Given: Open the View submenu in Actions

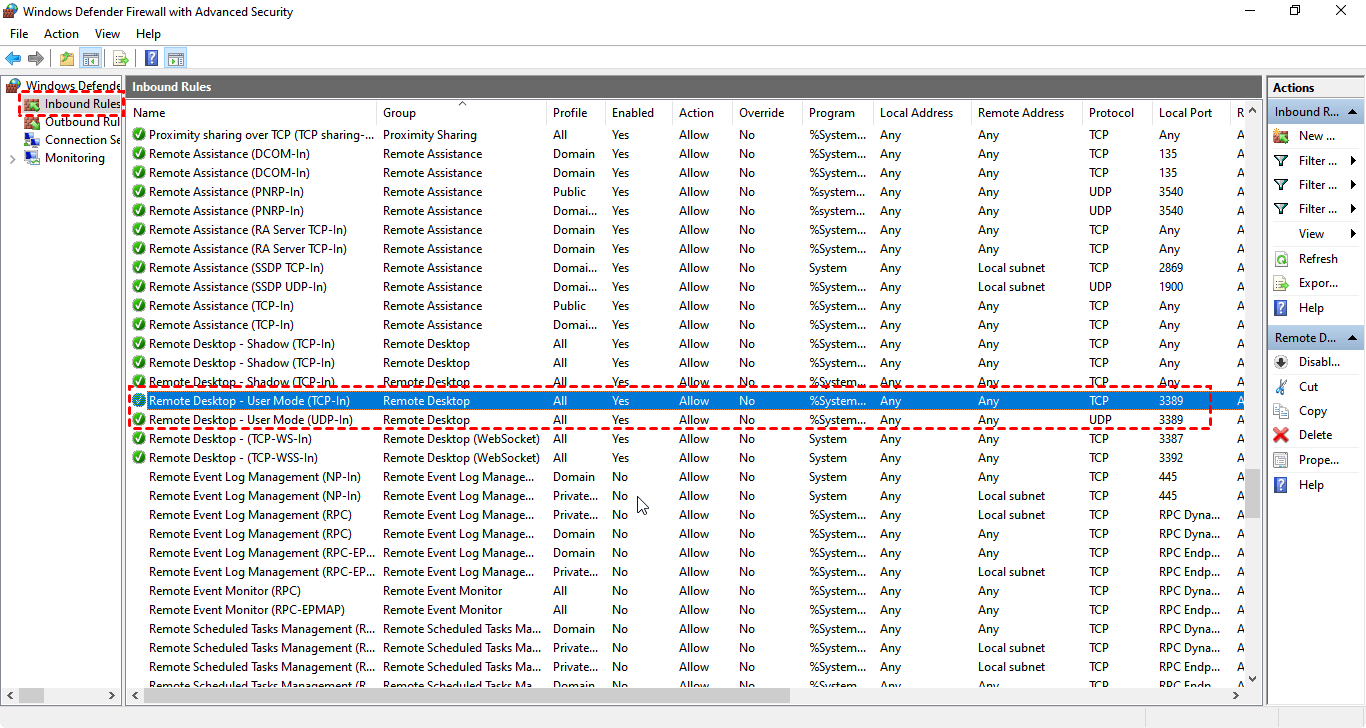Looking at the screenshot, I should pos(1312,234).
